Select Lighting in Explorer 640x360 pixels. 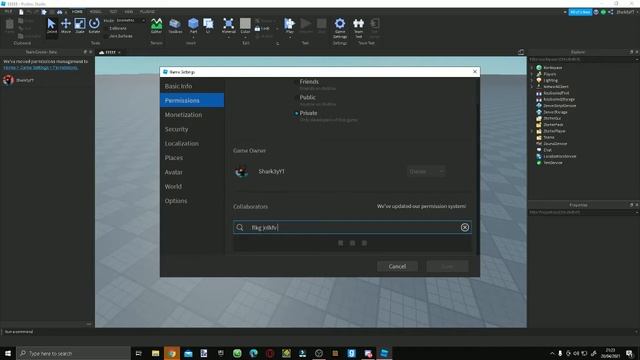pyautogui.click(x=550, y=80)
